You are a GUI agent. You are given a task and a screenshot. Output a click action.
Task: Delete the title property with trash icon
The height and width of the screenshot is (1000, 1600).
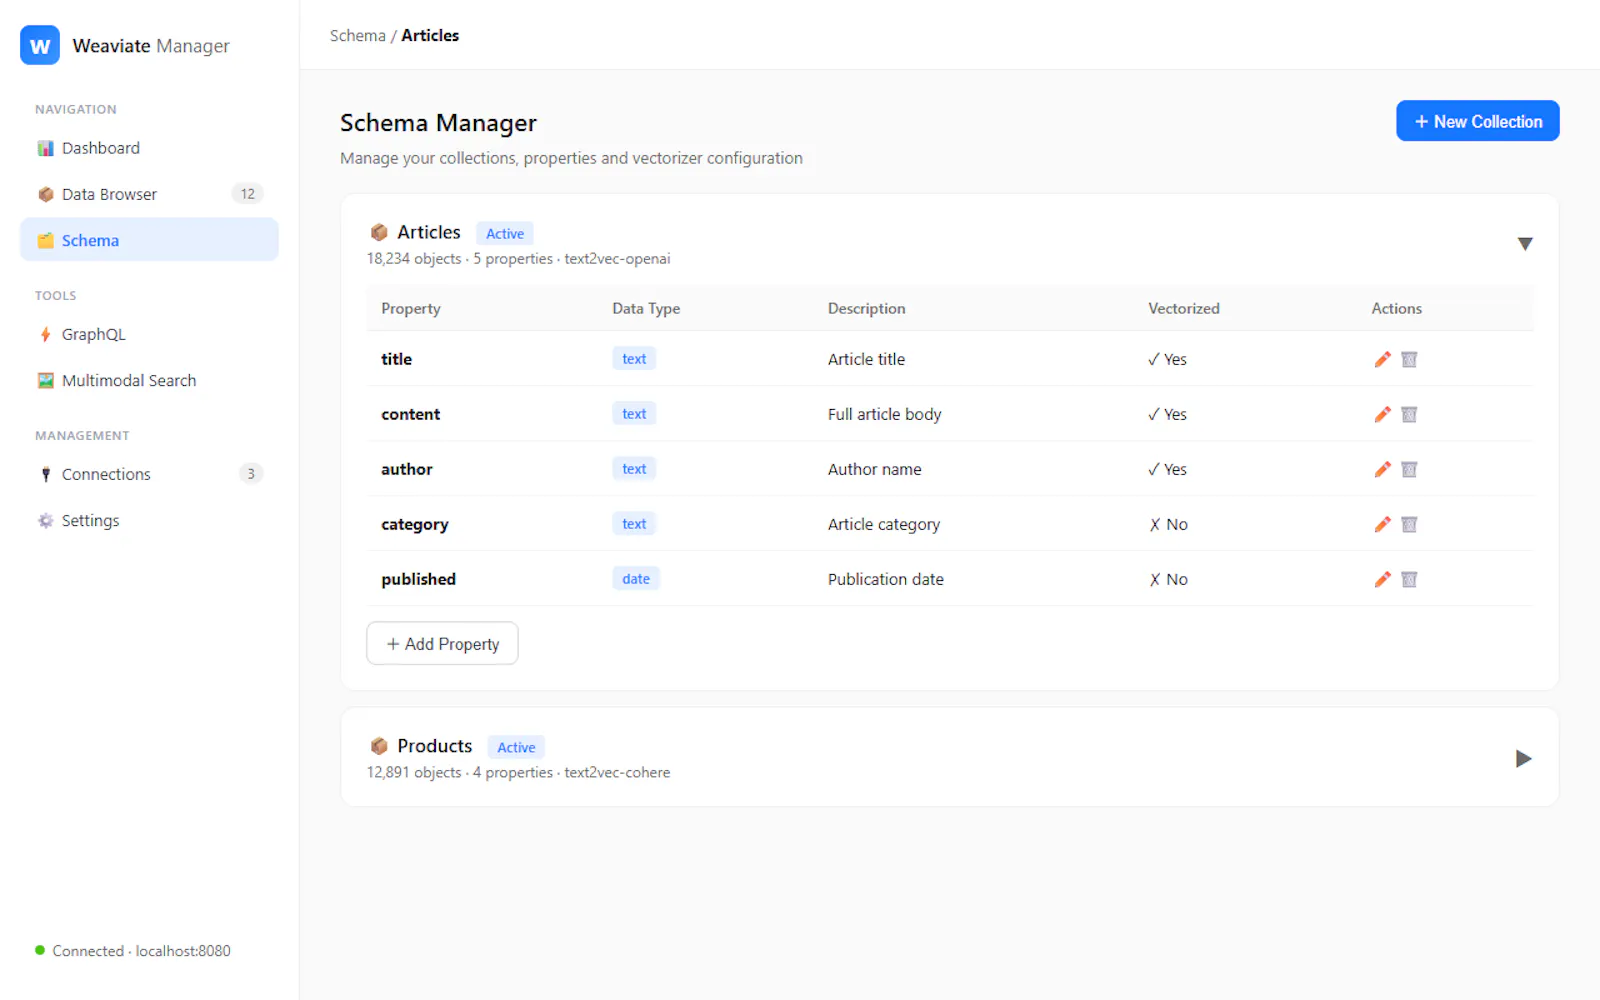(x=1409, y=359)
